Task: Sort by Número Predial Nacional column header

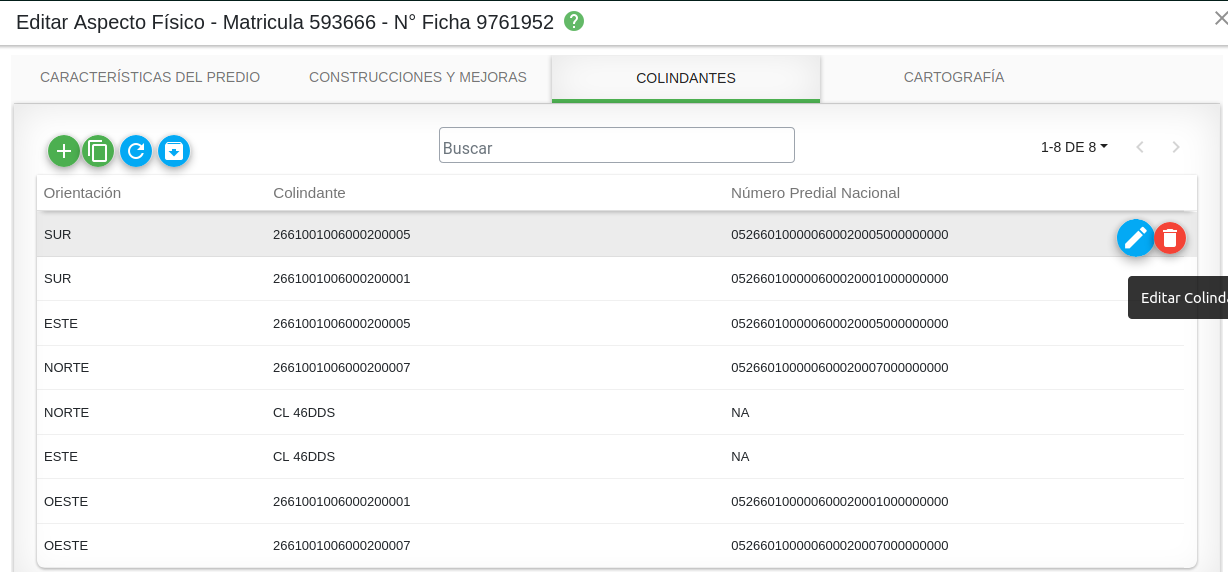Action: click(x=815, y=193)
